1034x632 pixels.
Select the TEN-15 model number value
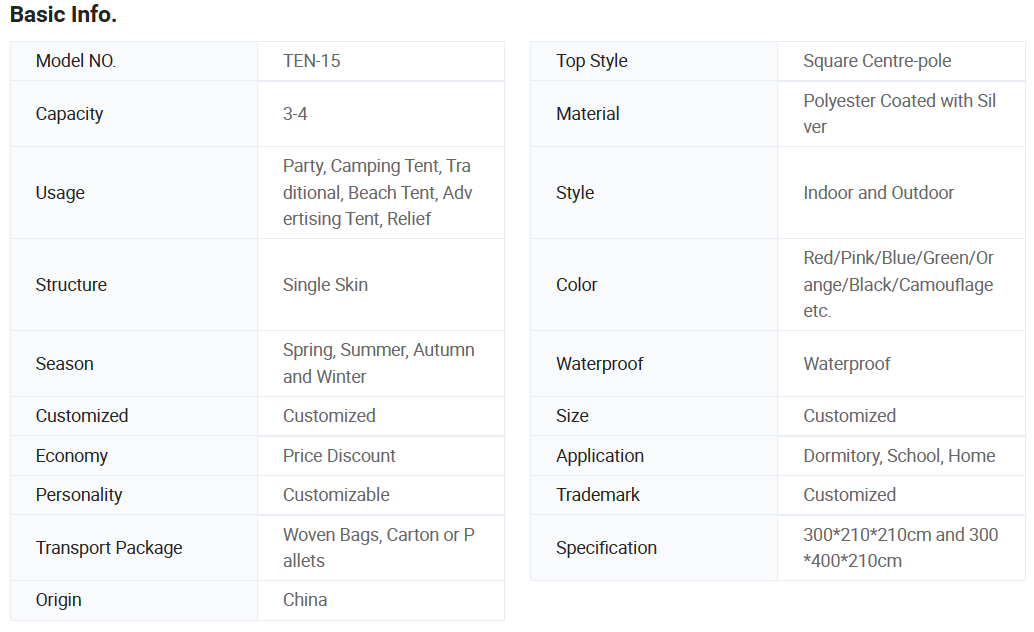click(x=312, y=61)
